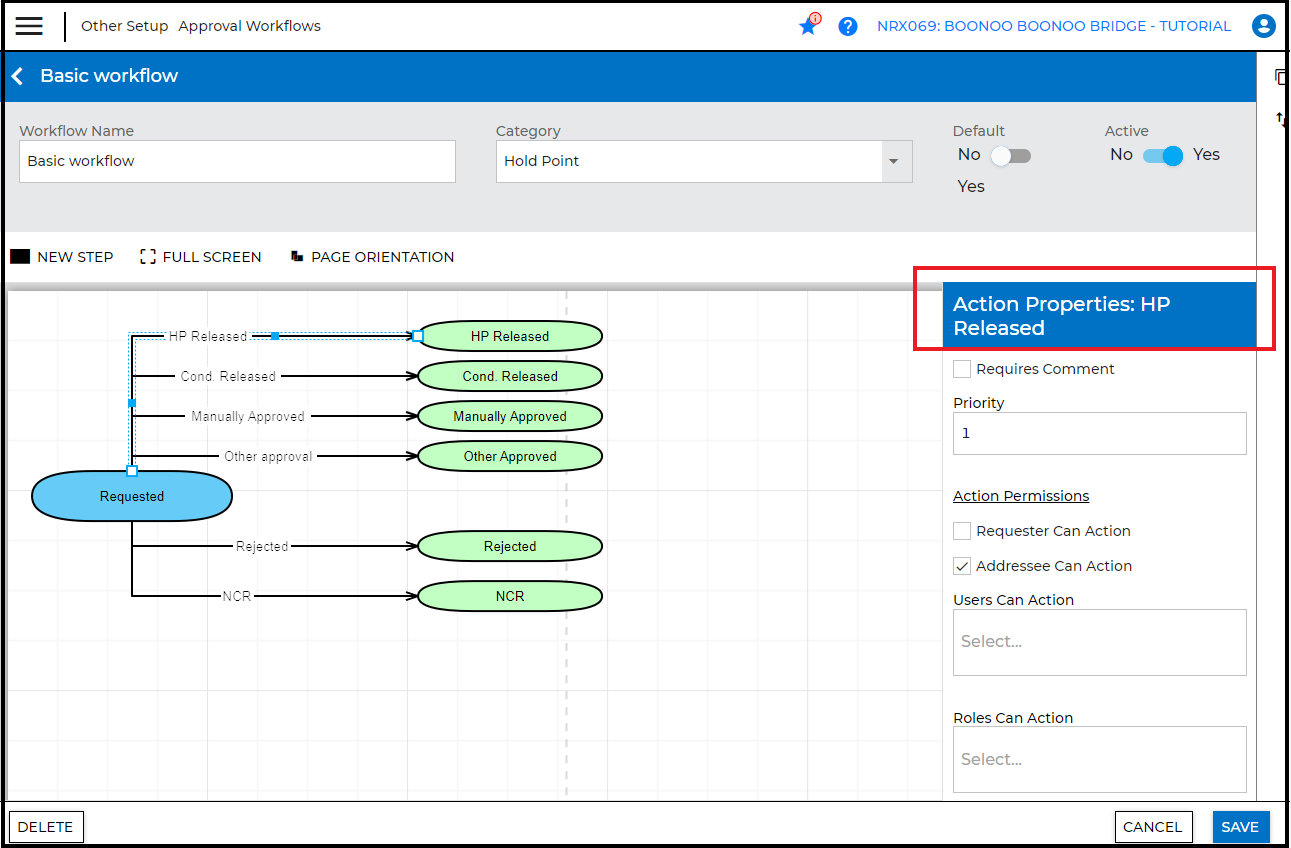
Task: Check the Requires Comment checkbox
Action: (962, 369)
